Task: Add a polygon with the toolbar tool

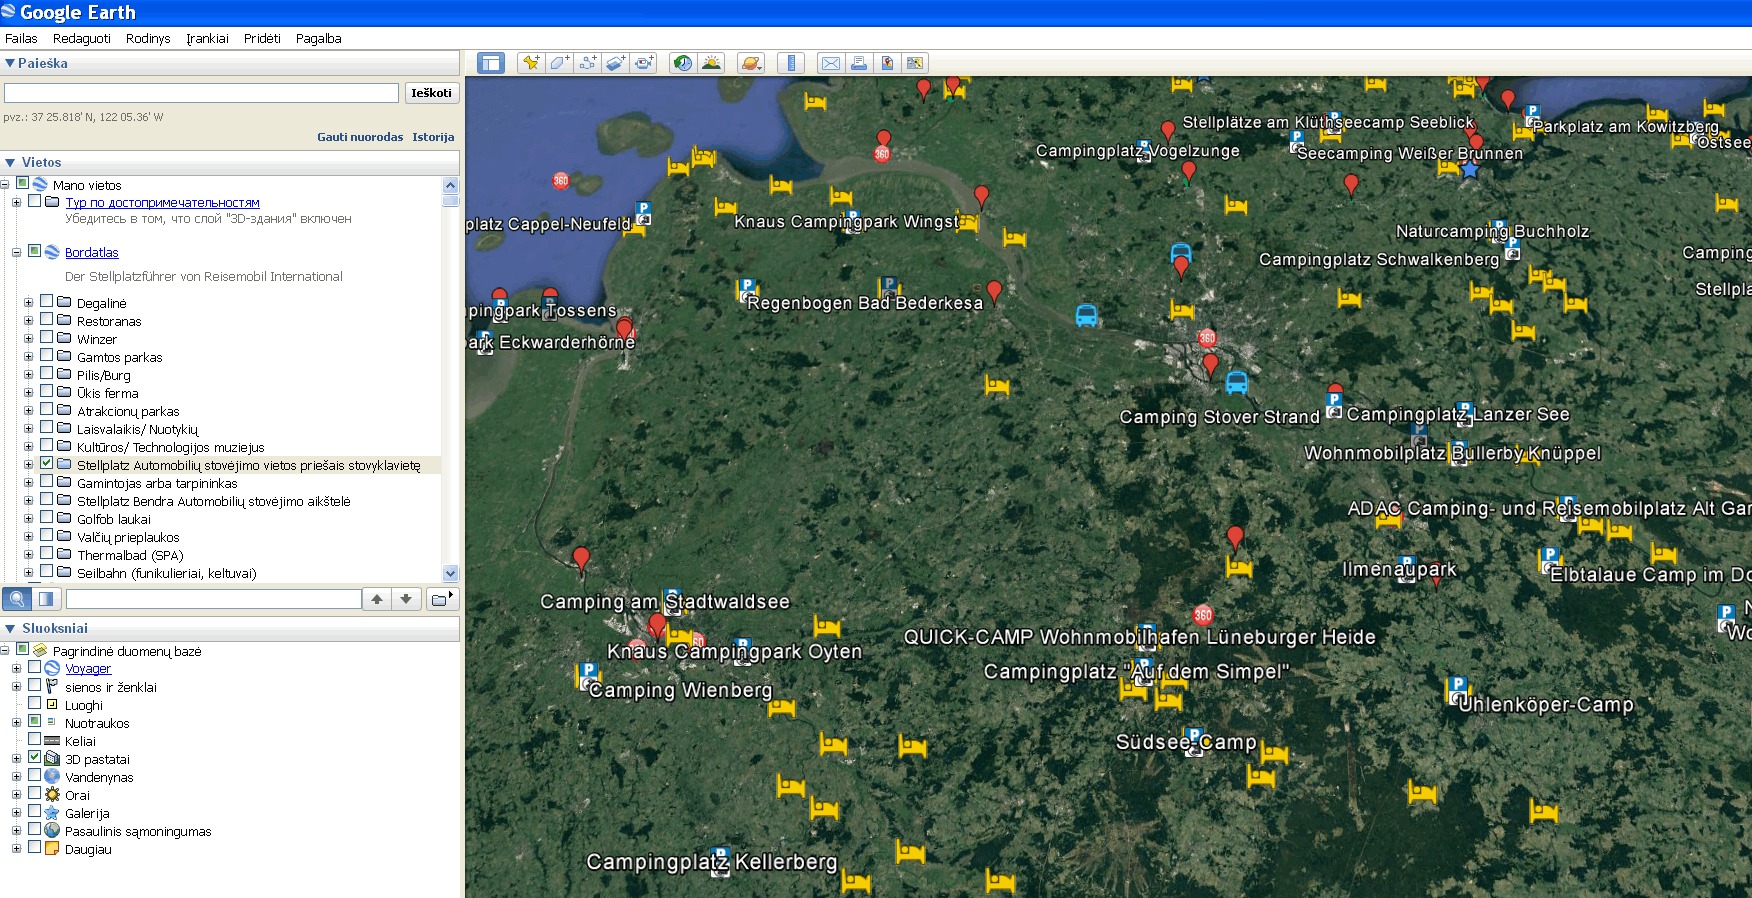Action: tap(559, 63)
